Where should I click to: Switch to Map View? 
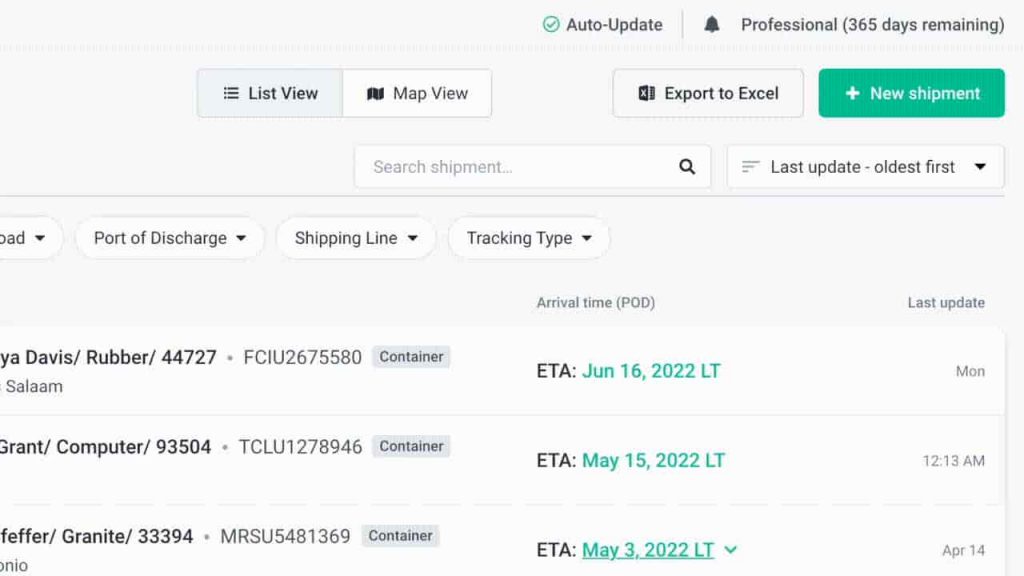tap(418, 93)
